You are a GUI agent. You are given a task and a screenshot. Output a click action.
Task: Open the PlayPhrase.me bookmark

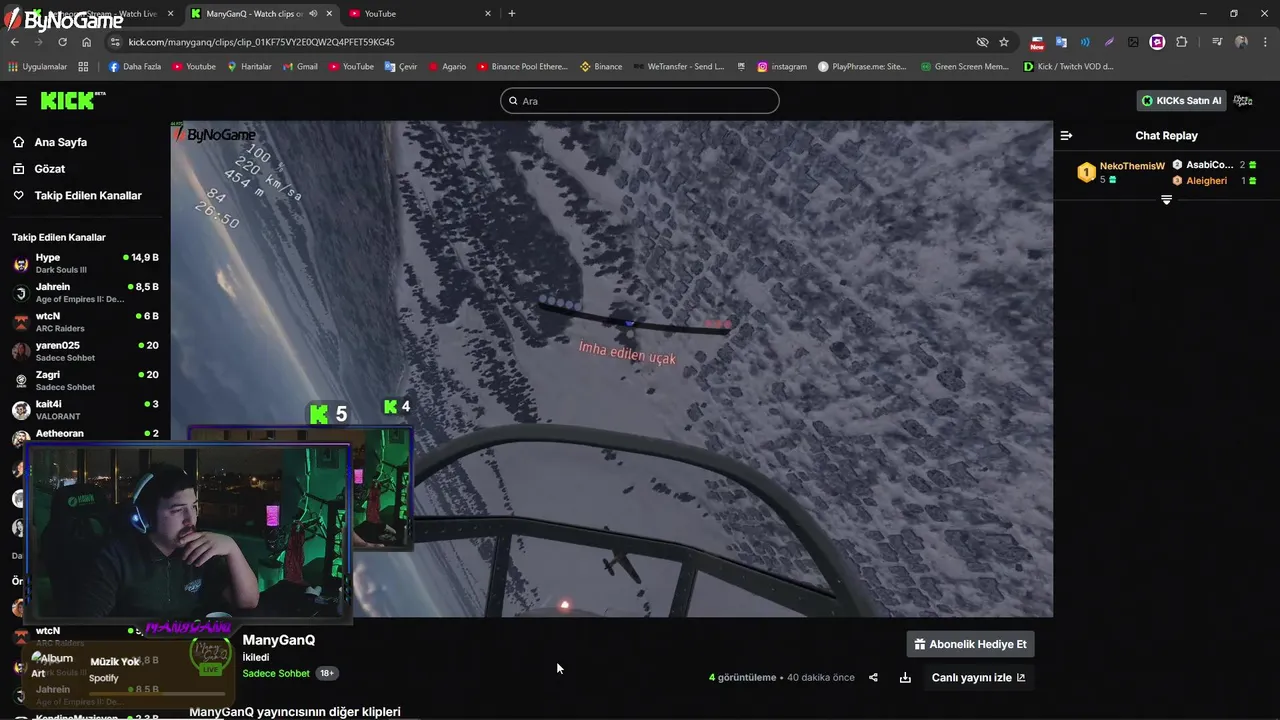862,67
